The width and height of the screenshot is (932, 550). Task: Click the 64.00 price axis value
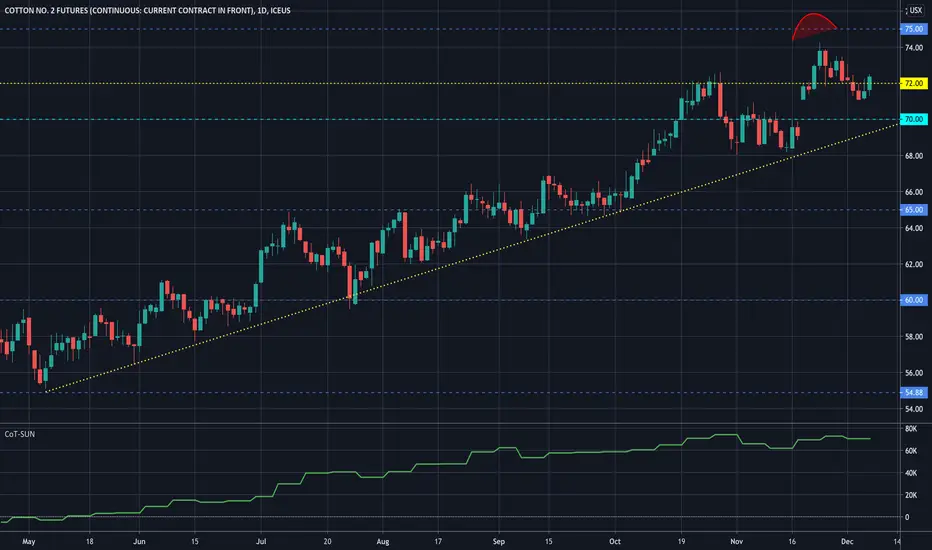point(914,228)
